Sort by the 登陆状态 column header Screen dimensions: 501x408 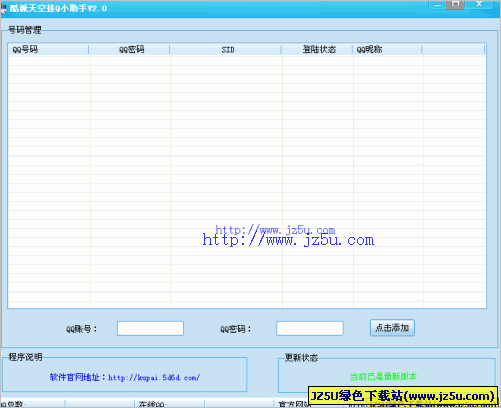(317, 50)
